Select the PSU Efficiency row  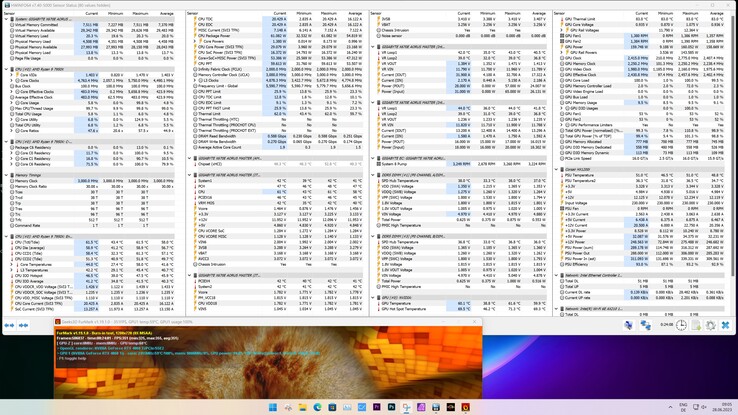point(642,264)
